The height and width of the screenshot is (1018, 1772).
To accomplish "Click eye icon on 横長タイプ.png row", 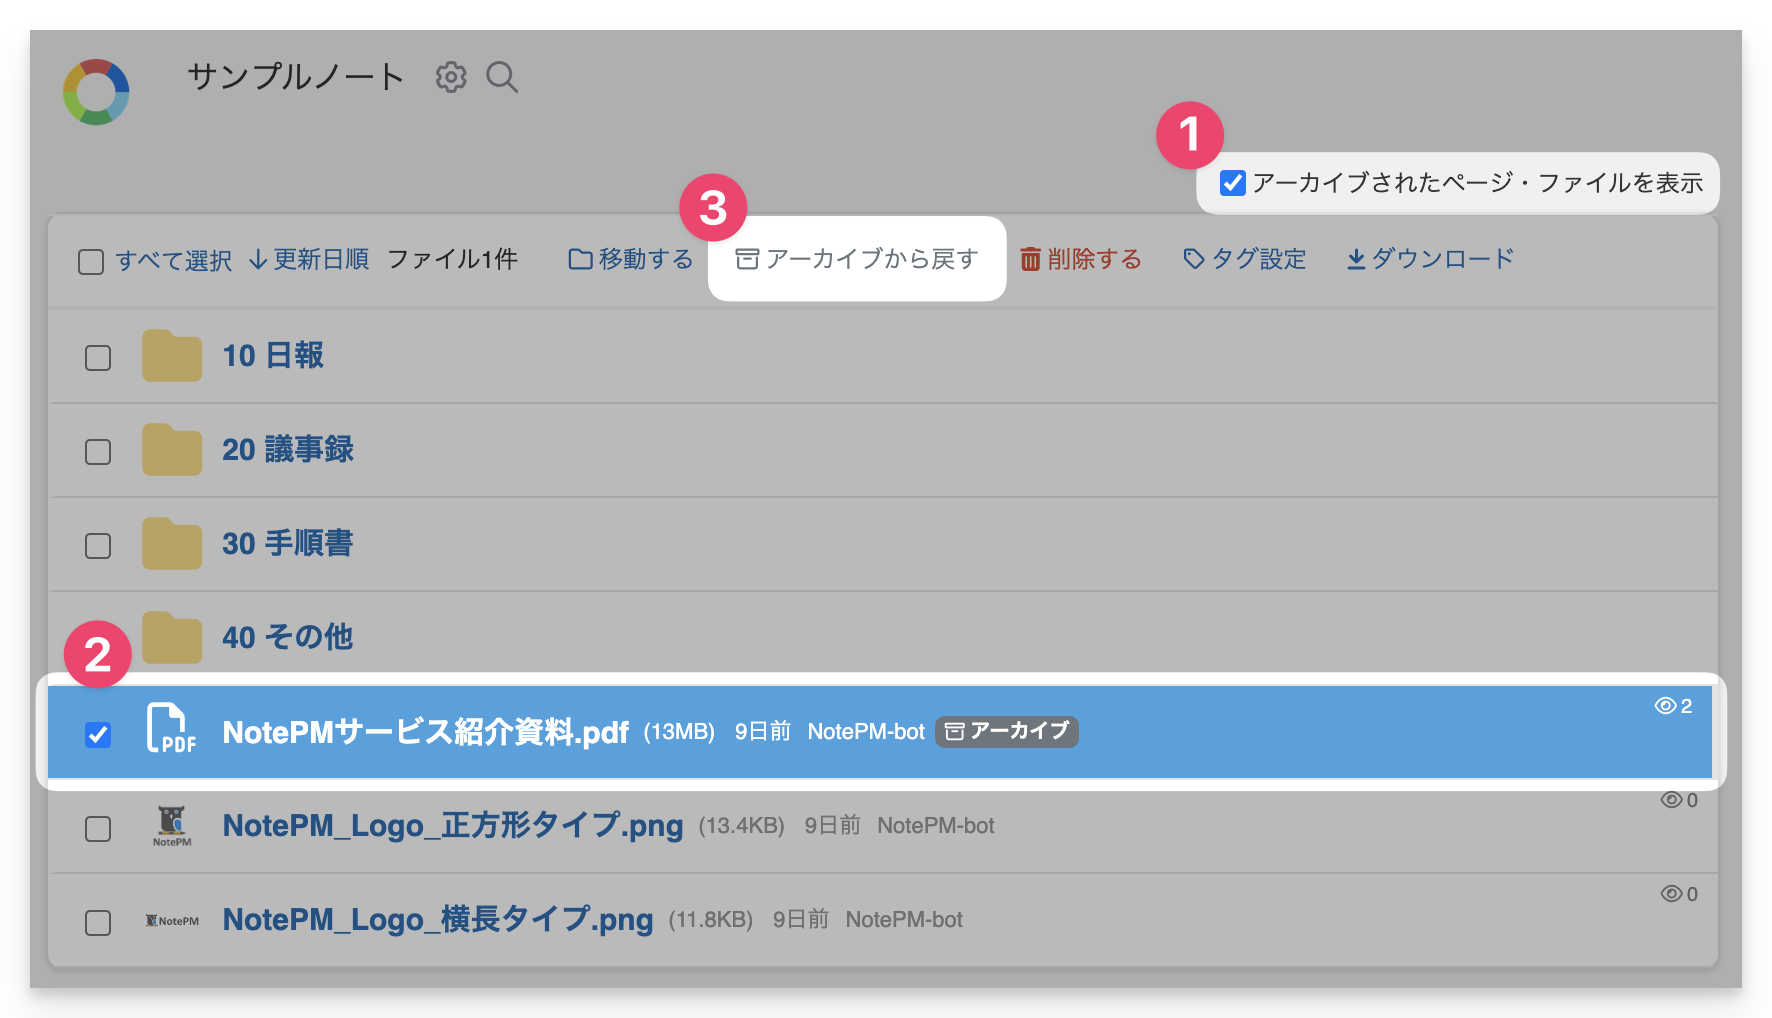I will [x=1671, y=894].
